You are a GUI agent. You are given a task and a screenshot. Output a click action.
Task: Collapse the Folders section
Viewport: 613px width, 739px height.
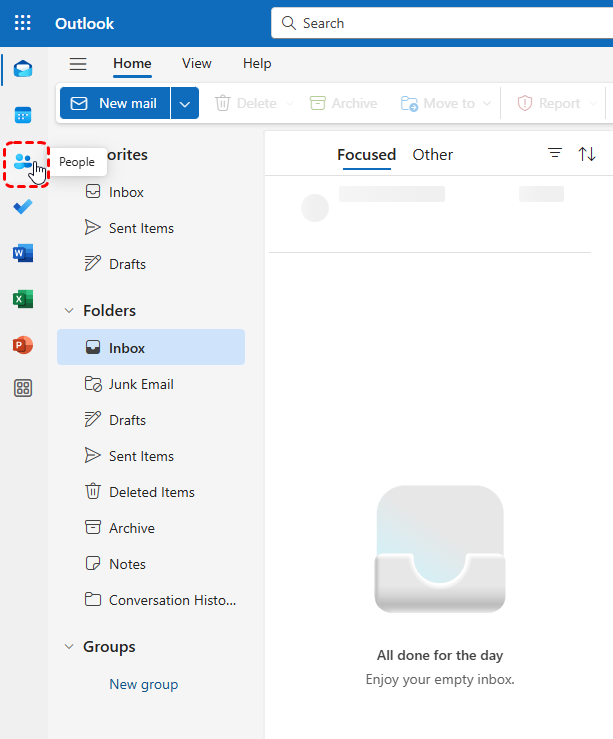point(69,311)
